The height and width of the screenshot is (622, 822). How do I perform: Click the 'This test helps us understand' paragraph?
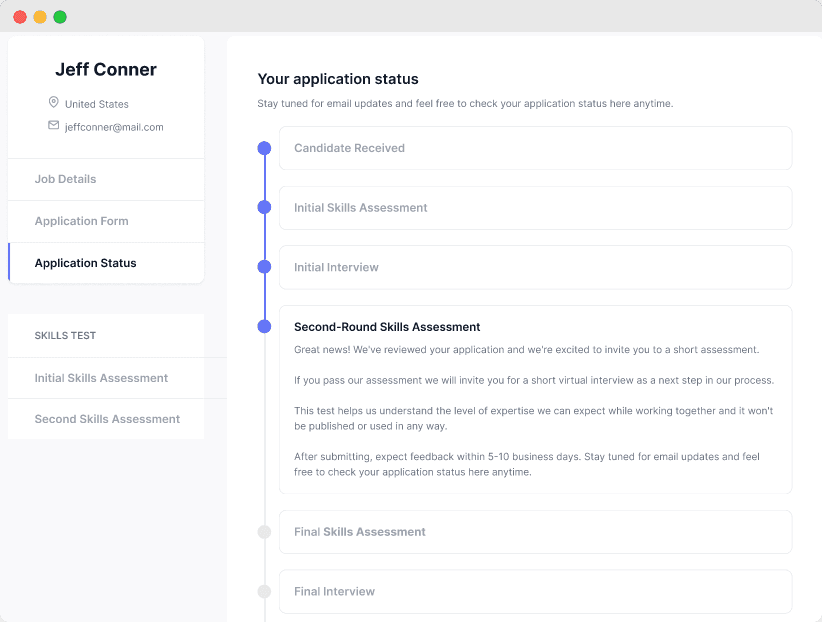coord(534,419)
